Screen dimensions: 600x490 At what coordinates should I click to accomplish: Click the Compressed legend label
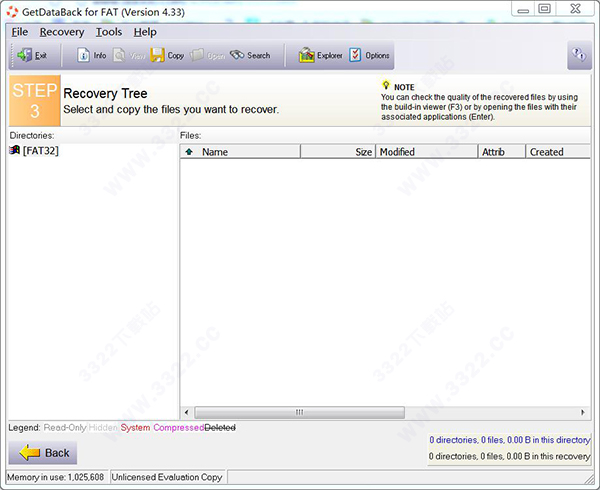(x=178, y=428)
